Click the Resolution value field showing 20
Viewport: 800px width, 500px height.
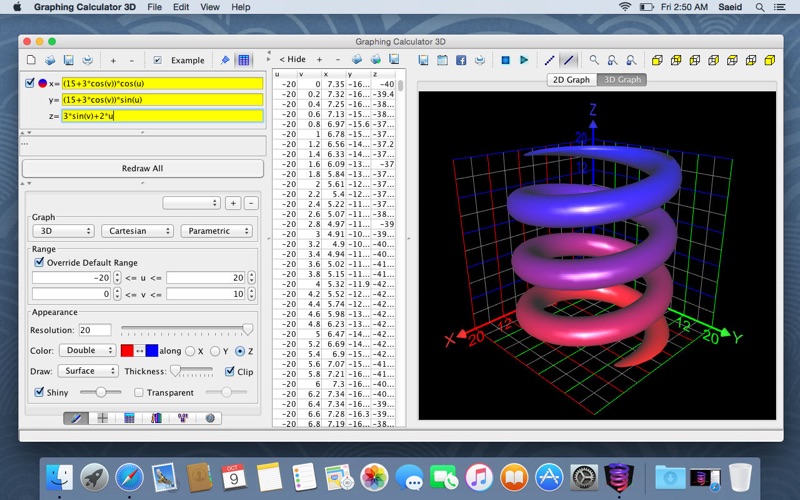pos(95,330)
